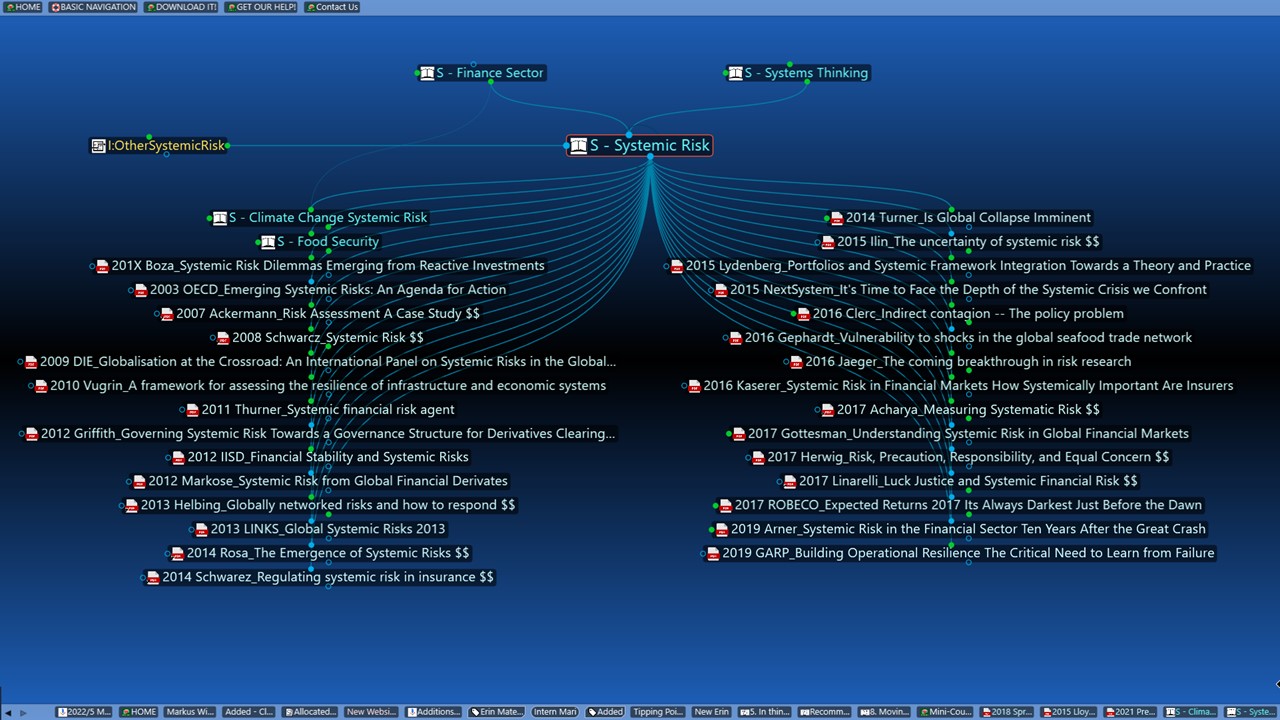The height and width of the screenshot is (720, 1280).
Task: Click the PDF icon beside 201X Boza
Action: tap(101, 266)
